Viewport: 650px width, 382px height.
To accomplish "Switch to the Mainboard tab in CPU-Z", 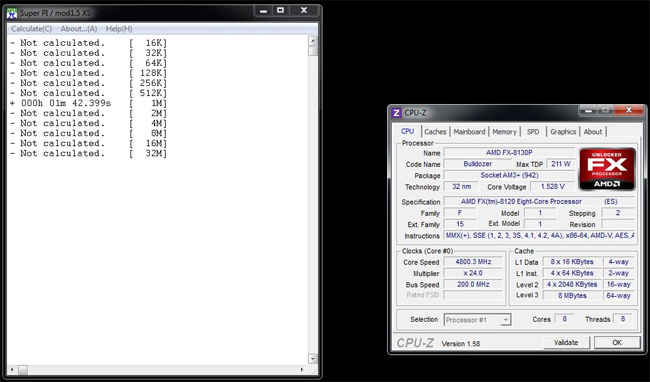I will (x=469, y=132).
